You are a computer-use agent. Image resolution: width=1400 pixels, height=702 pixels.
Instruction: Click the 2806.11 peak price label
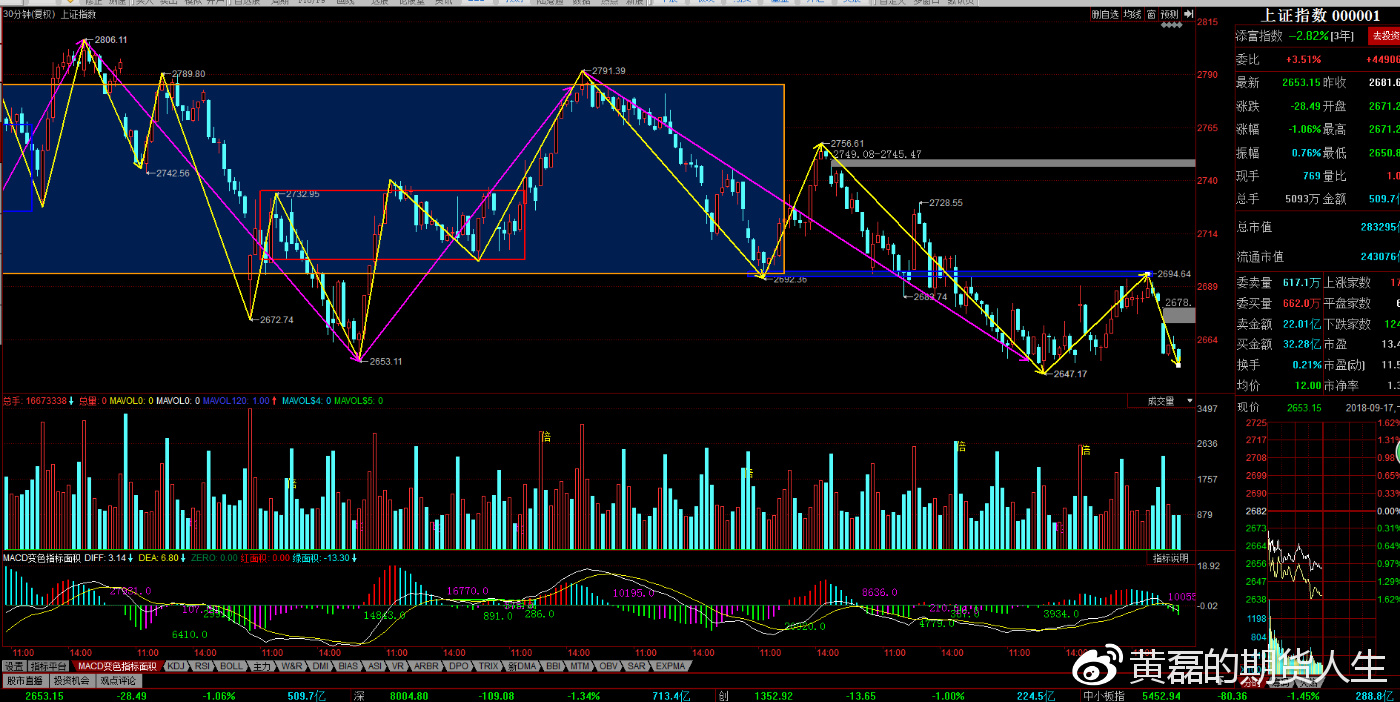(x=110, y=39)
